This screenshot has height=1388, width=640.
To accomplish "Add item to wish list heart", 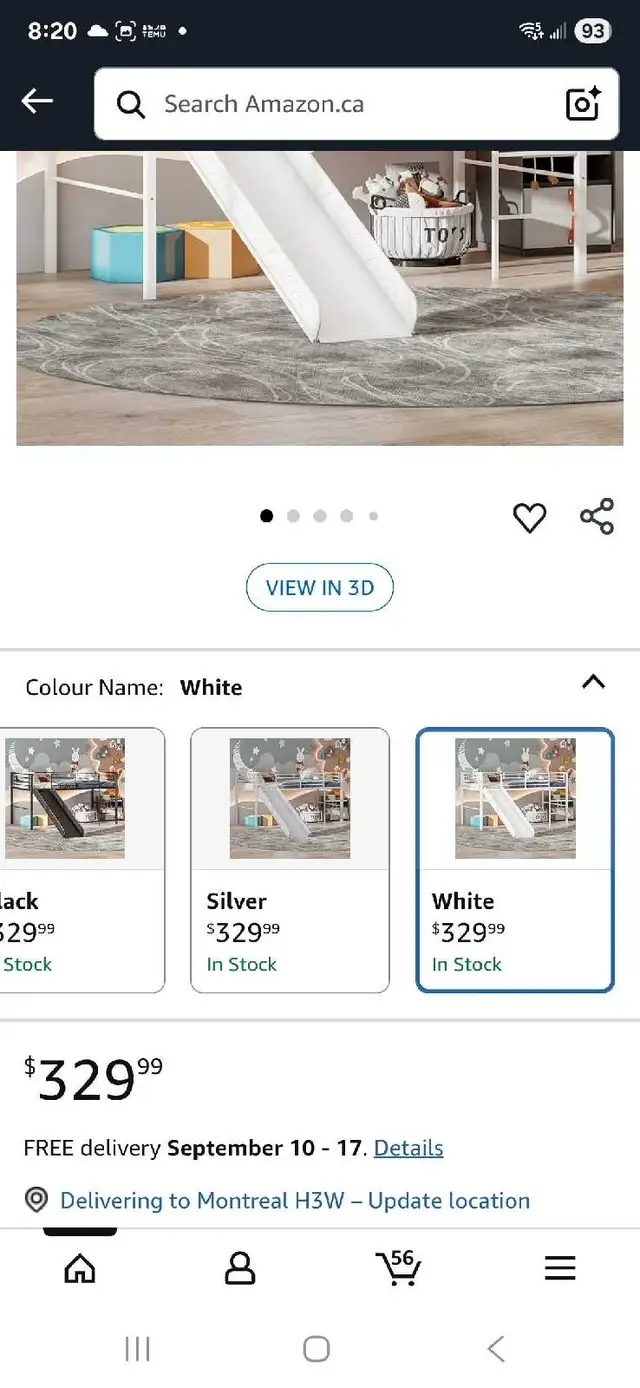I will point(529,517).
